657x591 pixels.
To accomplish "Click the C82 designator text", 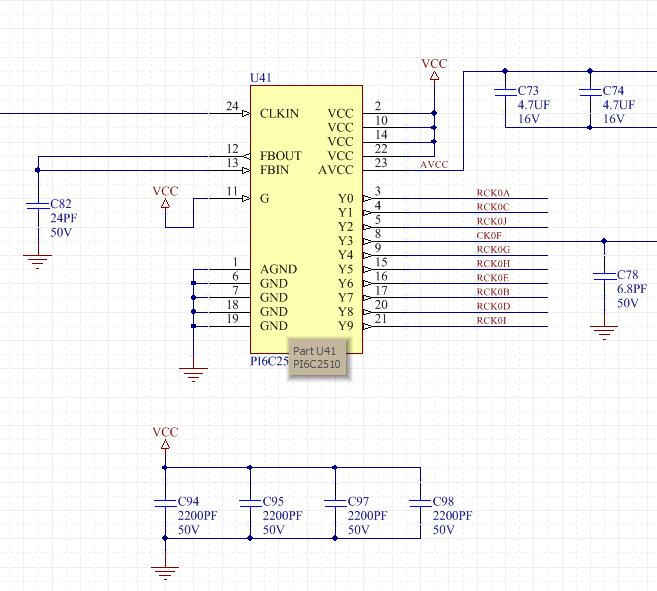I will (61, 204).
